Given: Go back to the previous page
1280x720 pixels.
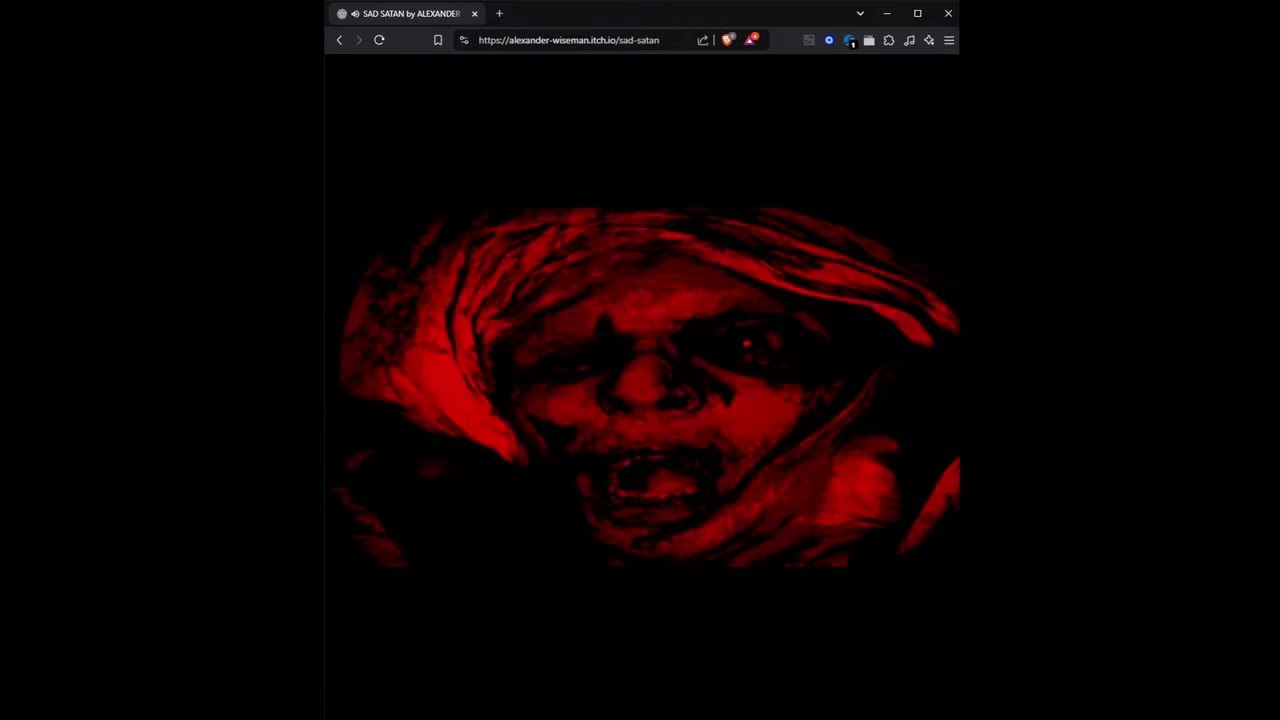Looking at the screenshot, I should (x=339, y=40).
